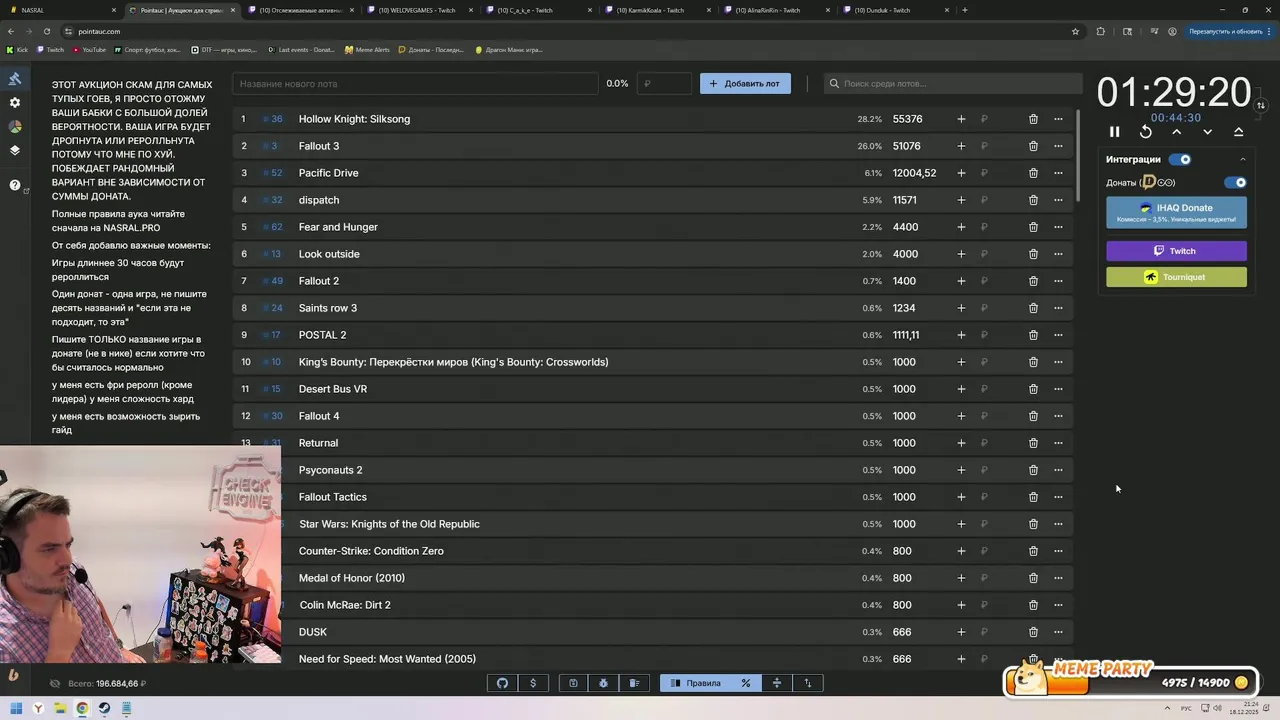Switch to the Dunduk Twitch tab

895,10
